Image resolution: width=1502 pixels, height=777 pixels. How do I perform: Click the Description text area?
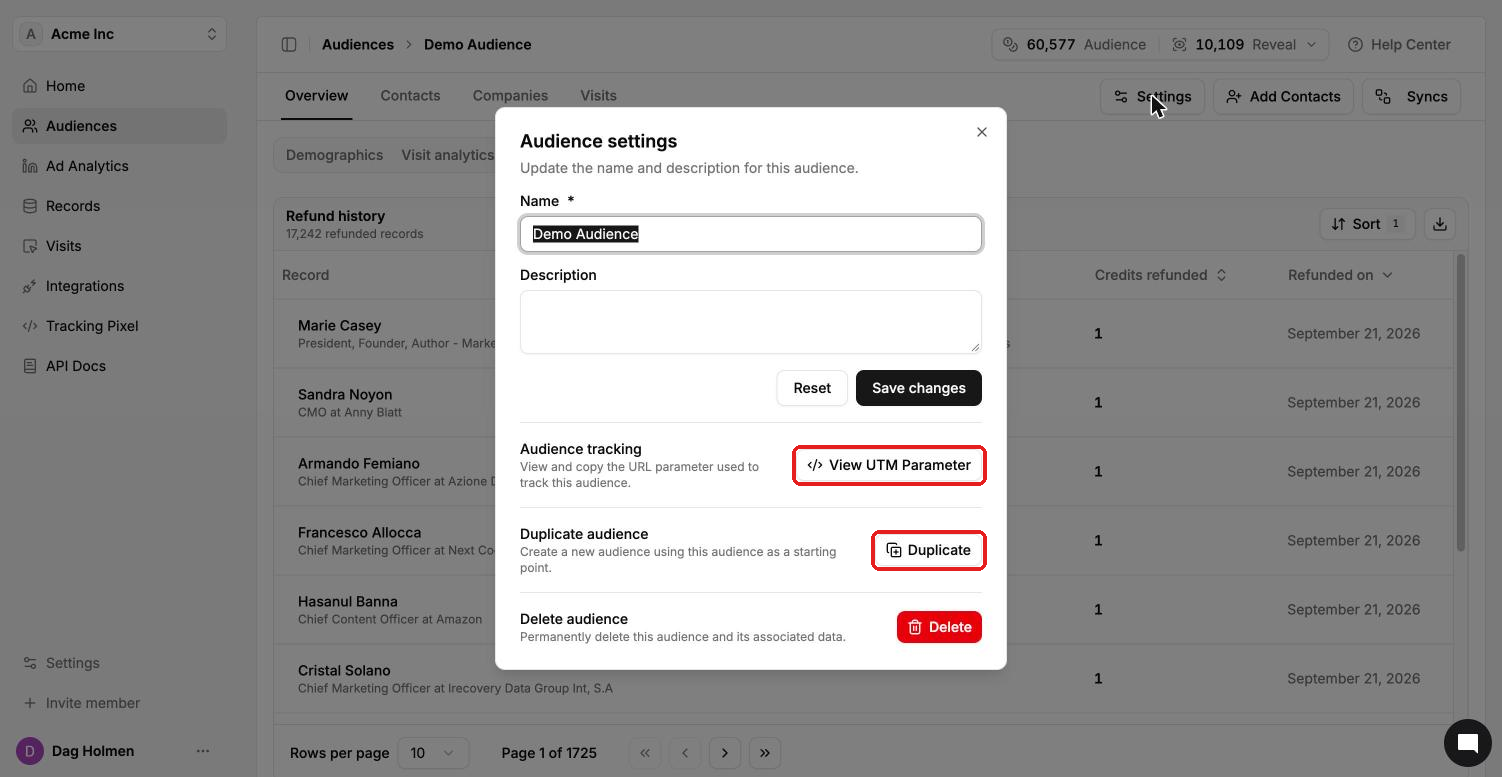pos(751,322)
